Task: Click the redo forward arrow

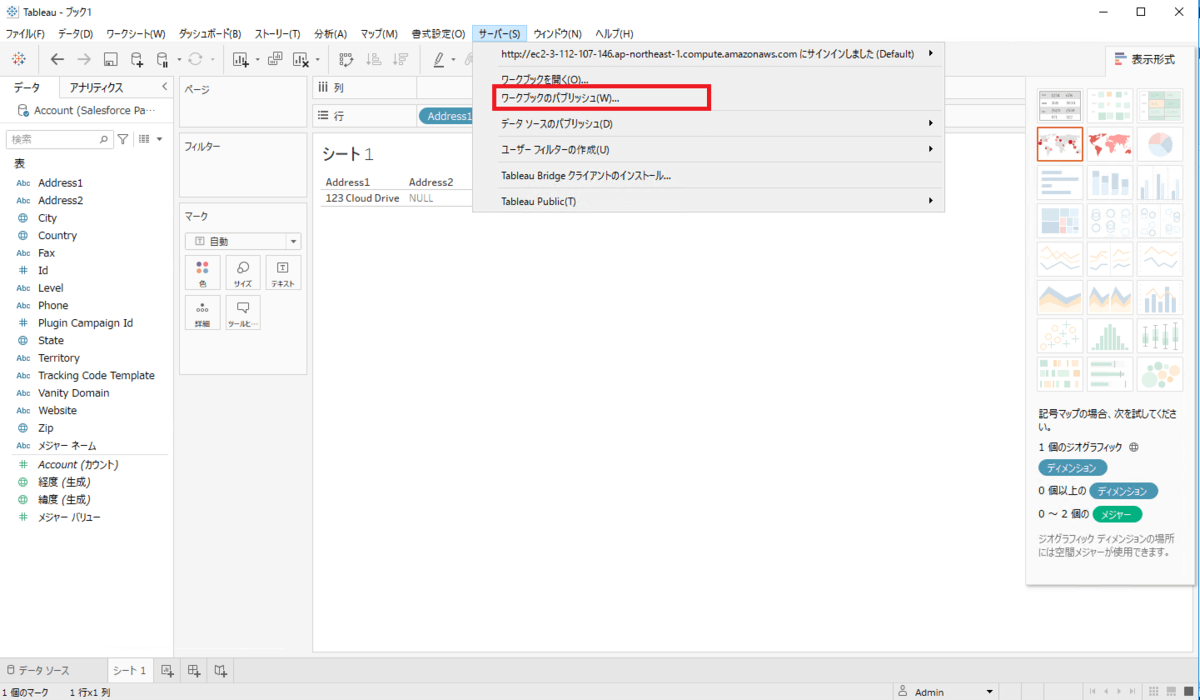Action: [84, 60]
